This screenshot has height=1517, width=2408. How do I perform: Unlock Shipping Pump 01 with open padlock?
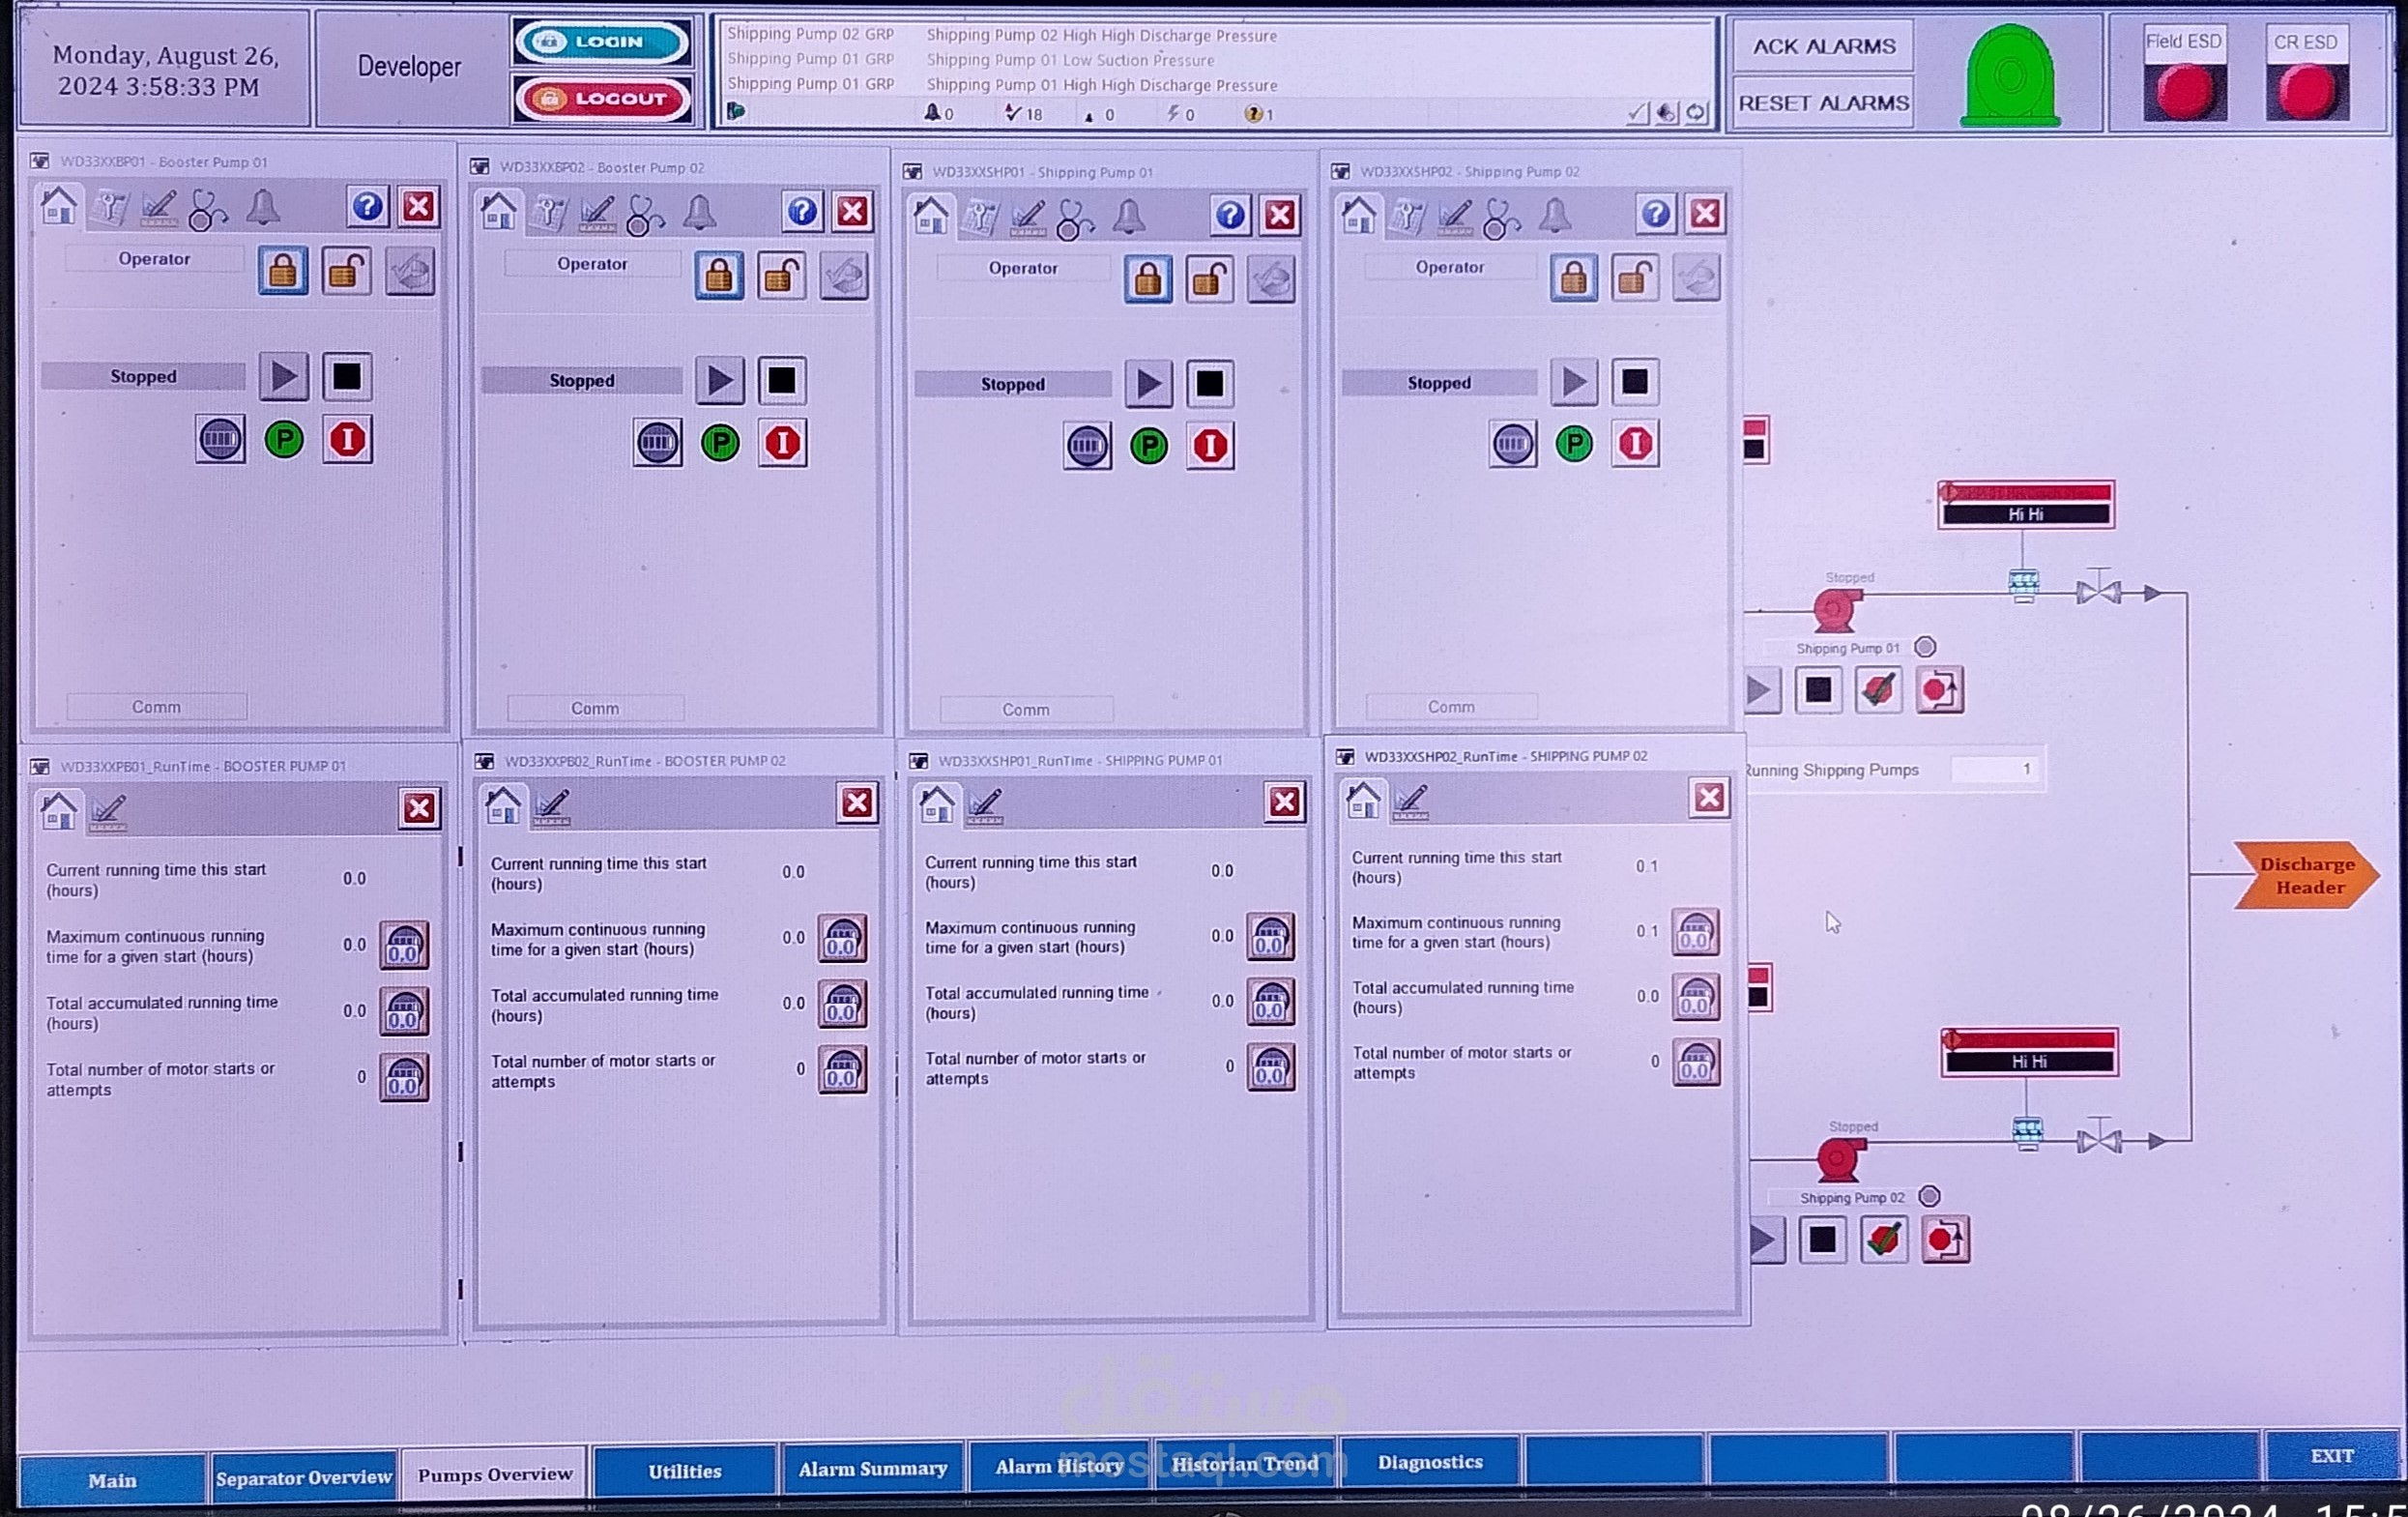(1209, 280)
